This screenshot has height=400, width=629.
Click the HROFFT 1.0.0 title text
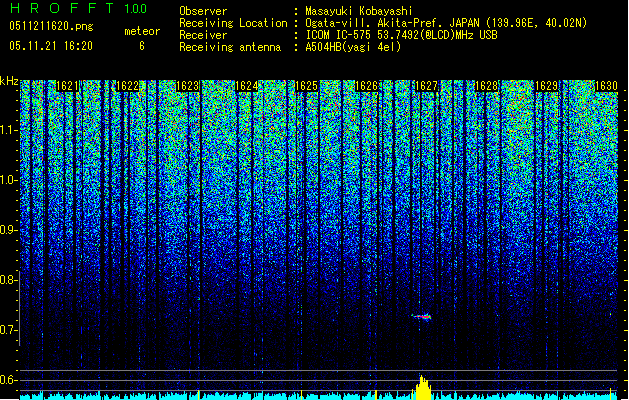point(78,8)
